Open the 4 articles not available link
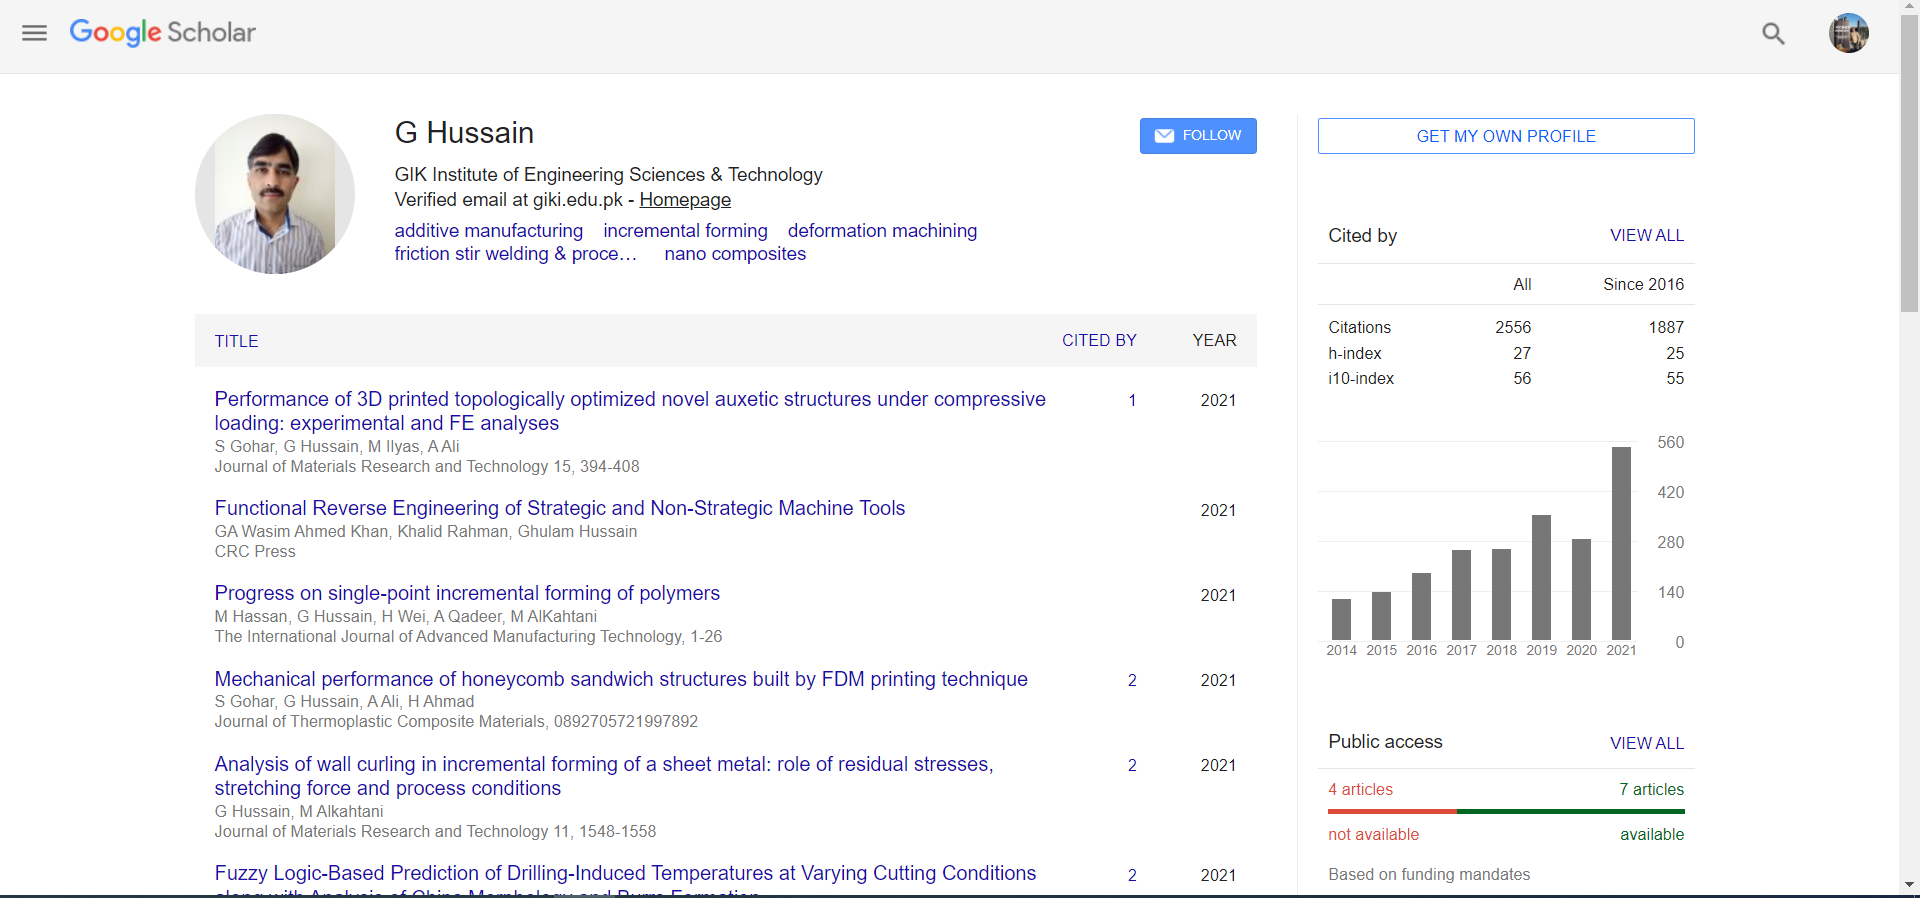Viewport: 1920px width, 898px height. [x=1360, y=790]
